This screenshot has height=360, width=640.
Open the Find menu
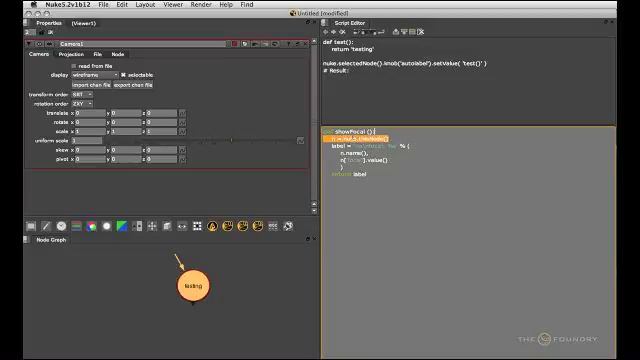pos(247,4)
